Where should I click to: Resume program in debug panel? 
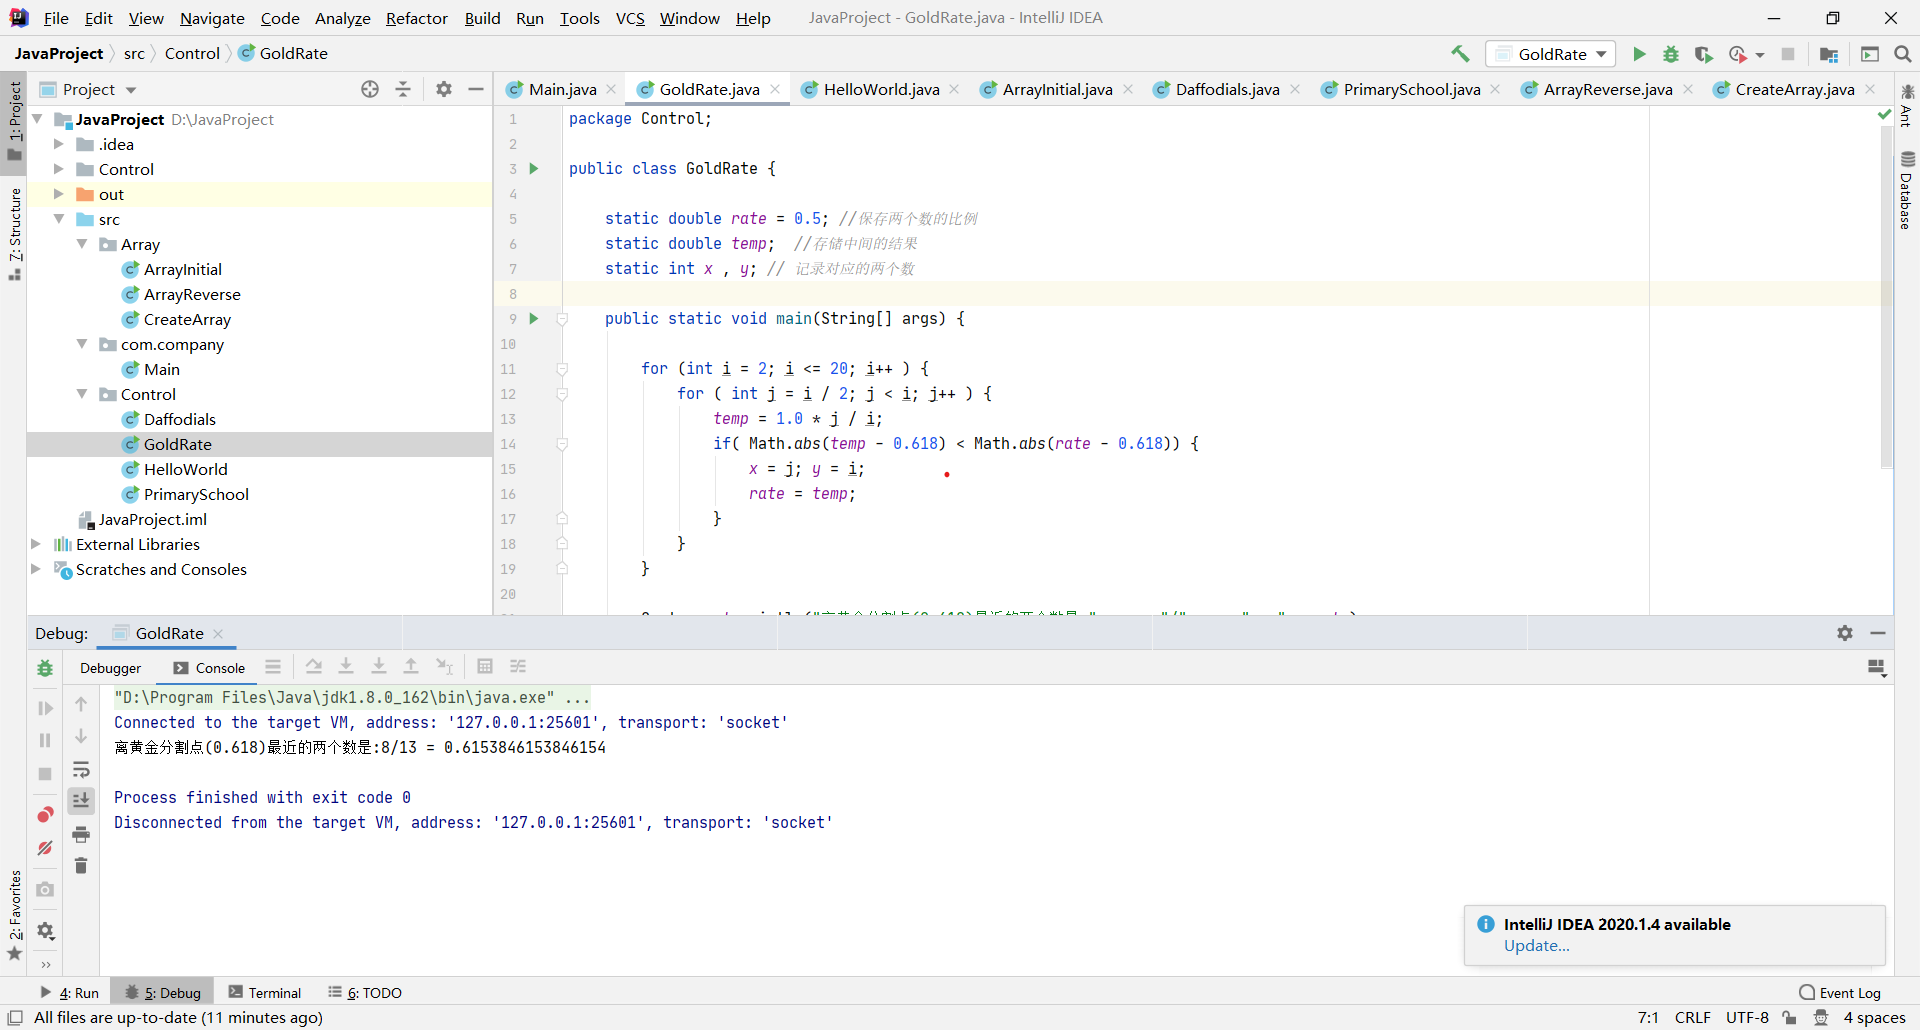tap(45, 708)
